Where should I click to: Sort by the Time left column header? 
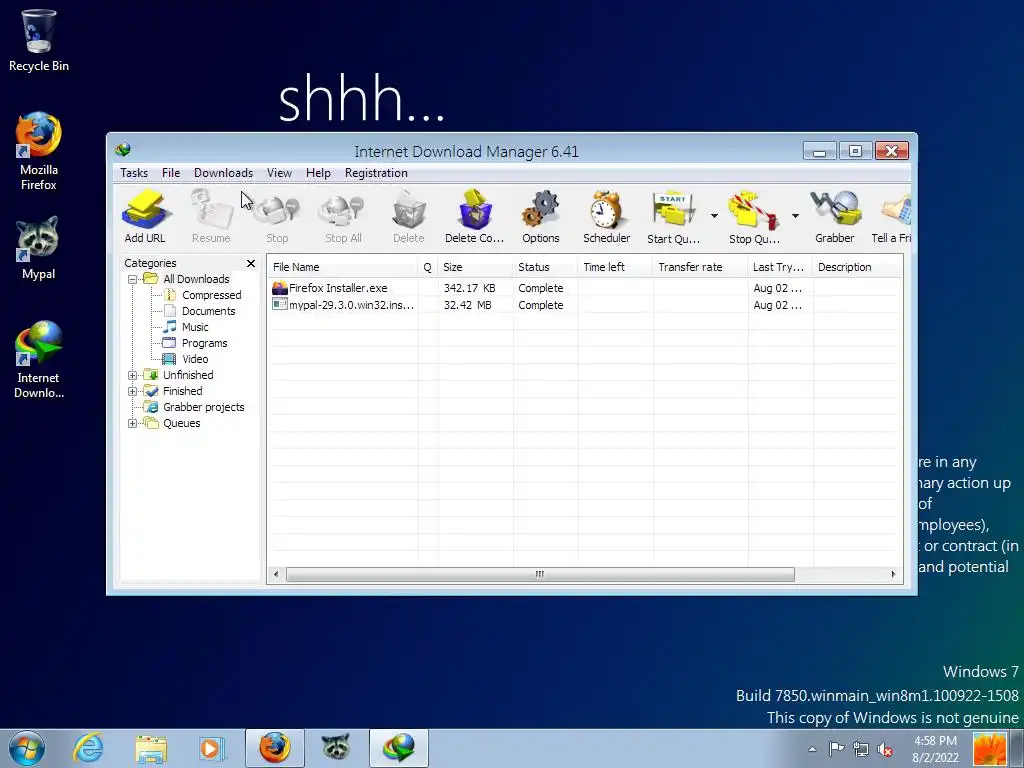click(x=615, y=267)
